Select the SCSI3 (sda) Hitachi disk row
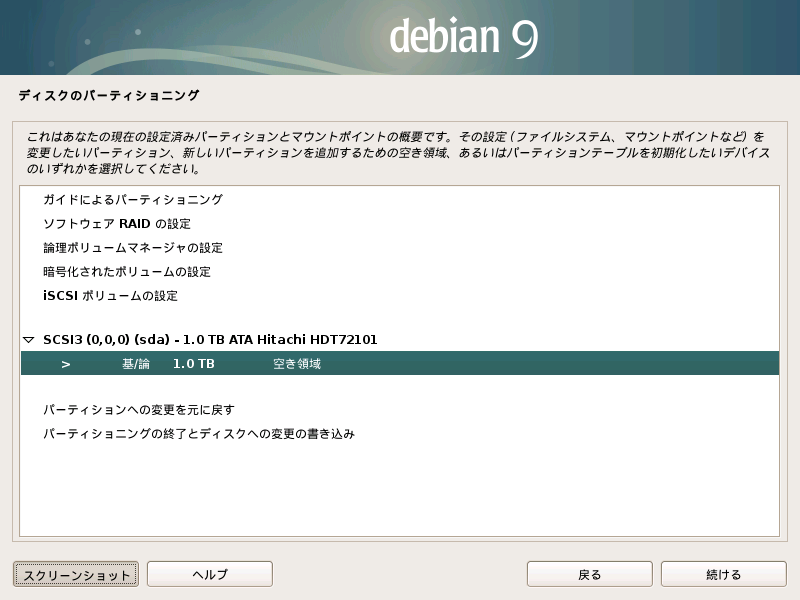This screenshot has height=600, width=800. click(x=210, y=340)
